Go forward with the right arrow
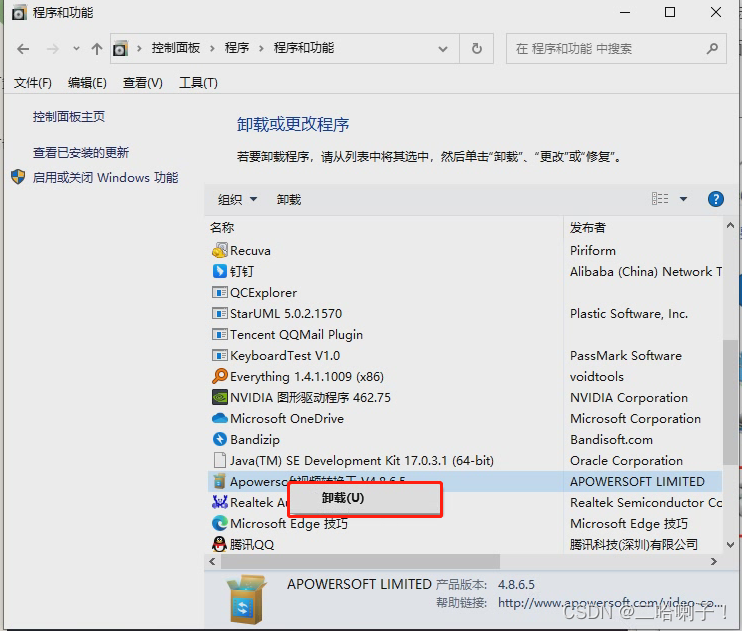 [53, 48]
